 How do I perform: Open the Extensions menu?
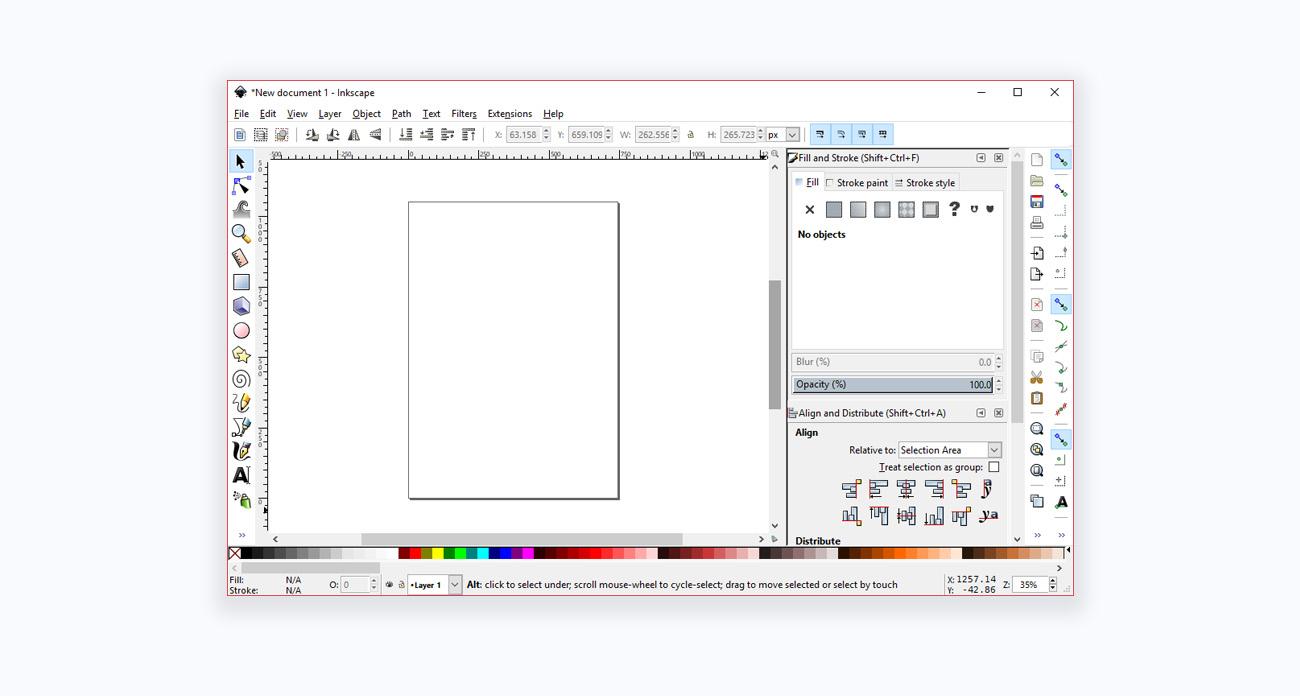tap(509, 114)
